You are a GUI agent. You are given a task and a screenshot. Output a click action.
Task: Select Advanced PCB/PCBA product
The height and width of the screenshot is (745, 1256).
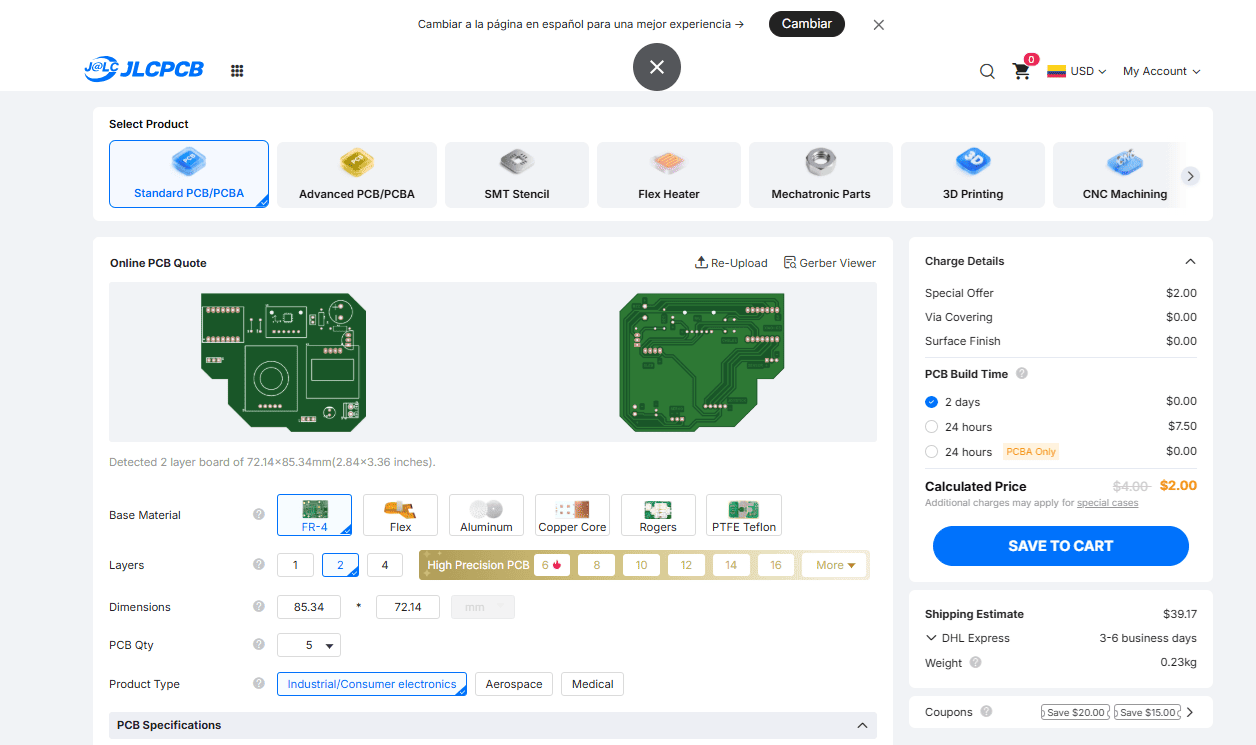pyautogui.click(x=357, y=175)
